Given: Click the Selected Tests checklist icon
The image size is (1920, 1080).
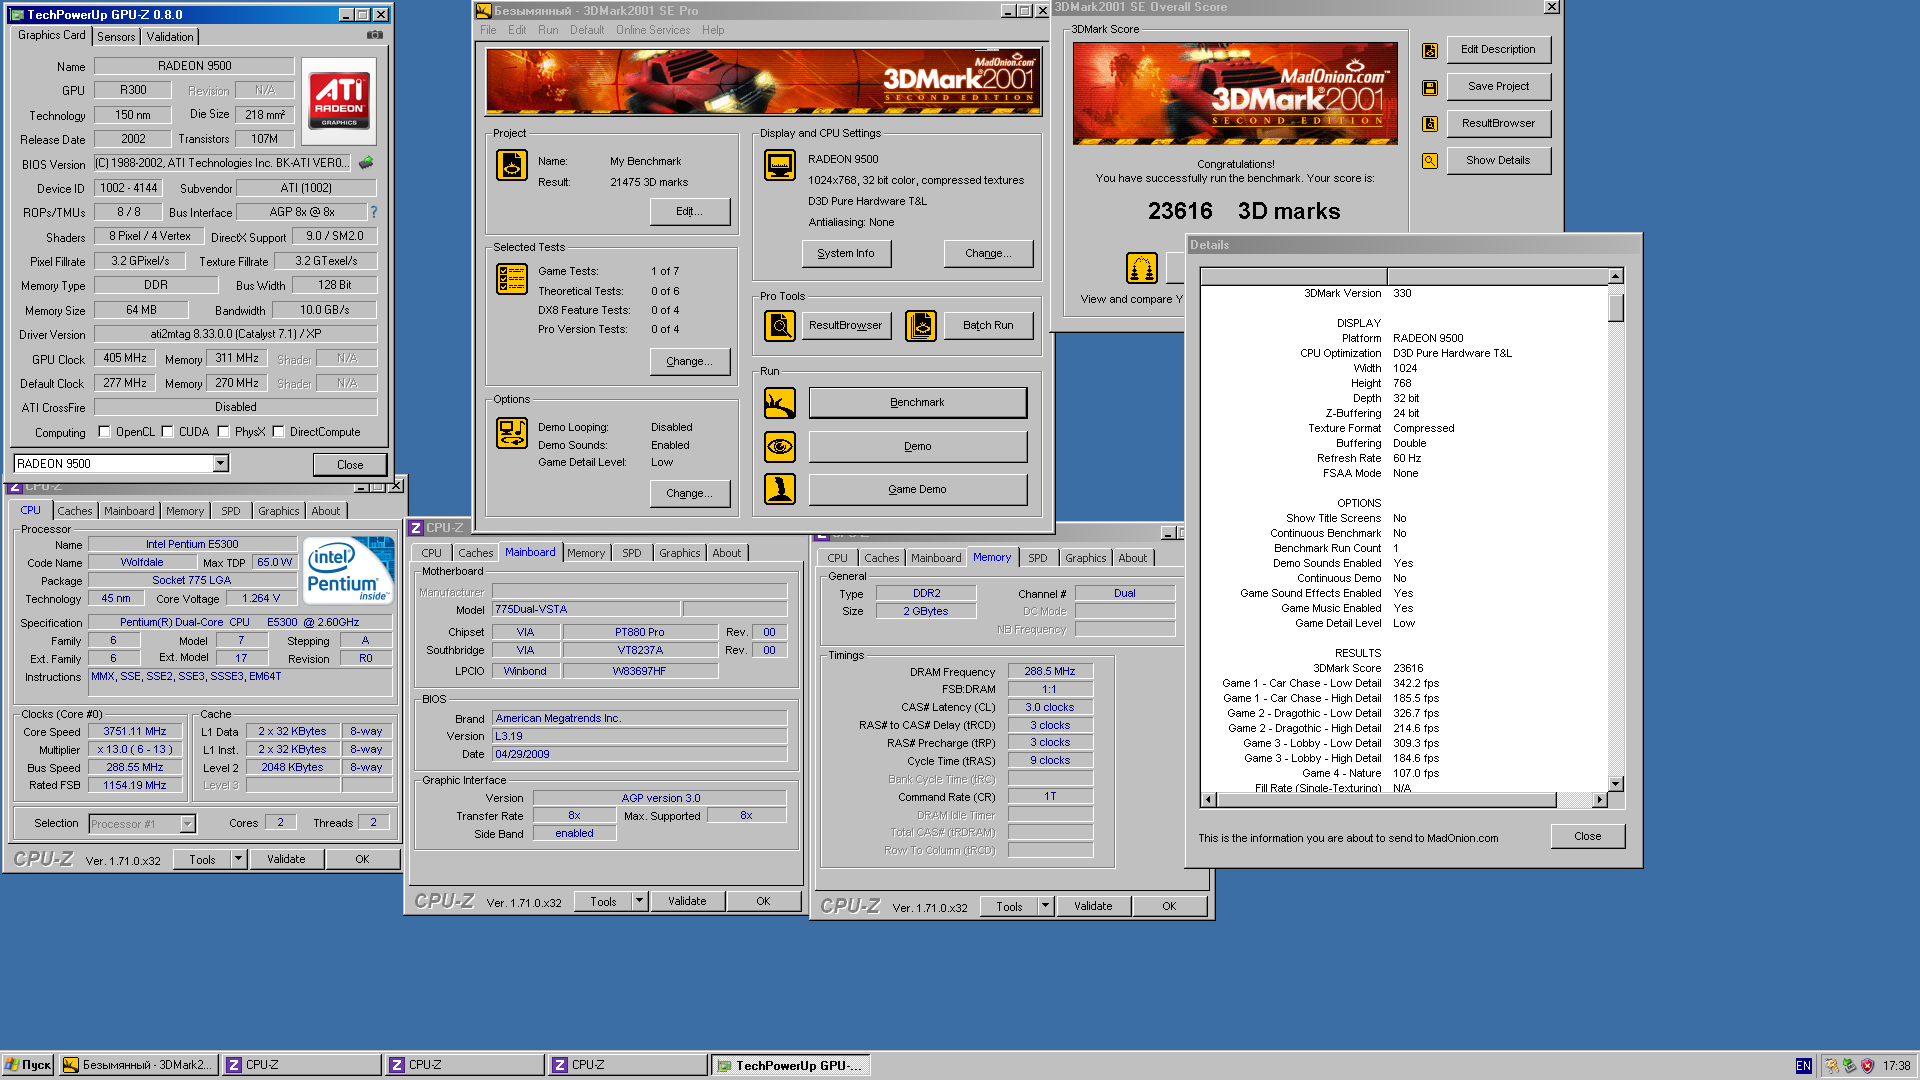Looking at the screenshot, I should [x=512, y=279].
